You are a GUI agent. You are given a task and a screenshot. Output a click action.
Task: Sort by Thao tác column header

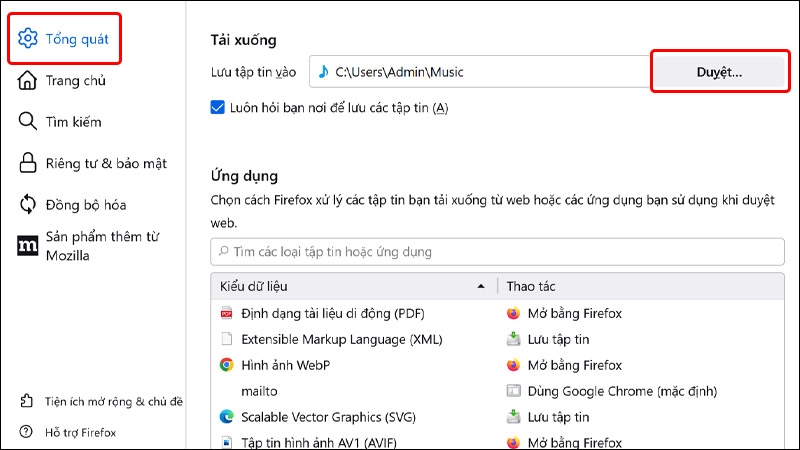[x=641, y=286]
